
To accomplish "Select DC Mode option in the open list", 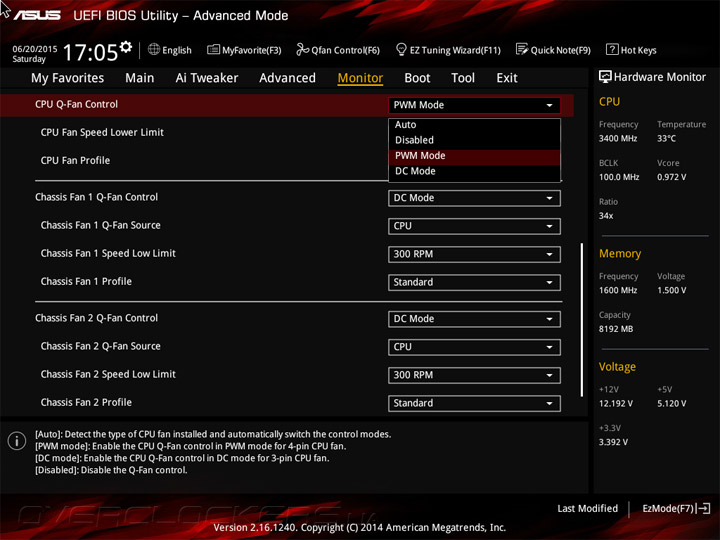I will pos(474,171).
